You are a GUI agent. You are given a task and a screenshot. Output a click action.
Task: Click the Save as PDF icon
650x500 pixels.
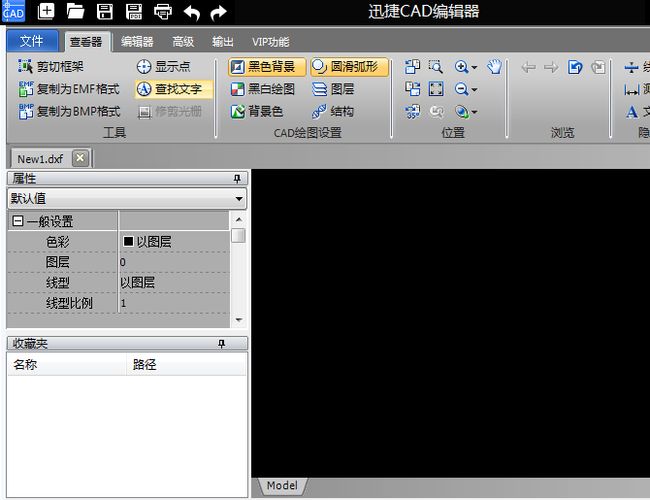point(134,12)
